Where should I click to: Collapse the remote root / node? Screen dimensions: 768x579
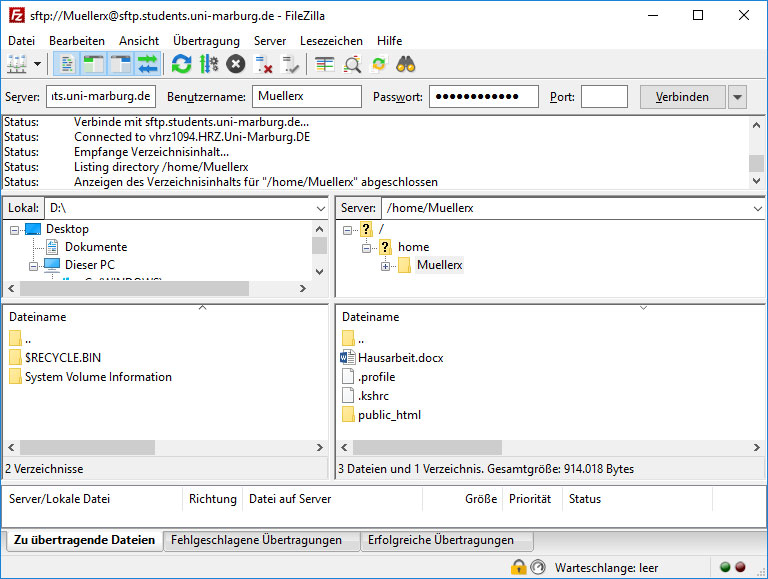point(347,230)
